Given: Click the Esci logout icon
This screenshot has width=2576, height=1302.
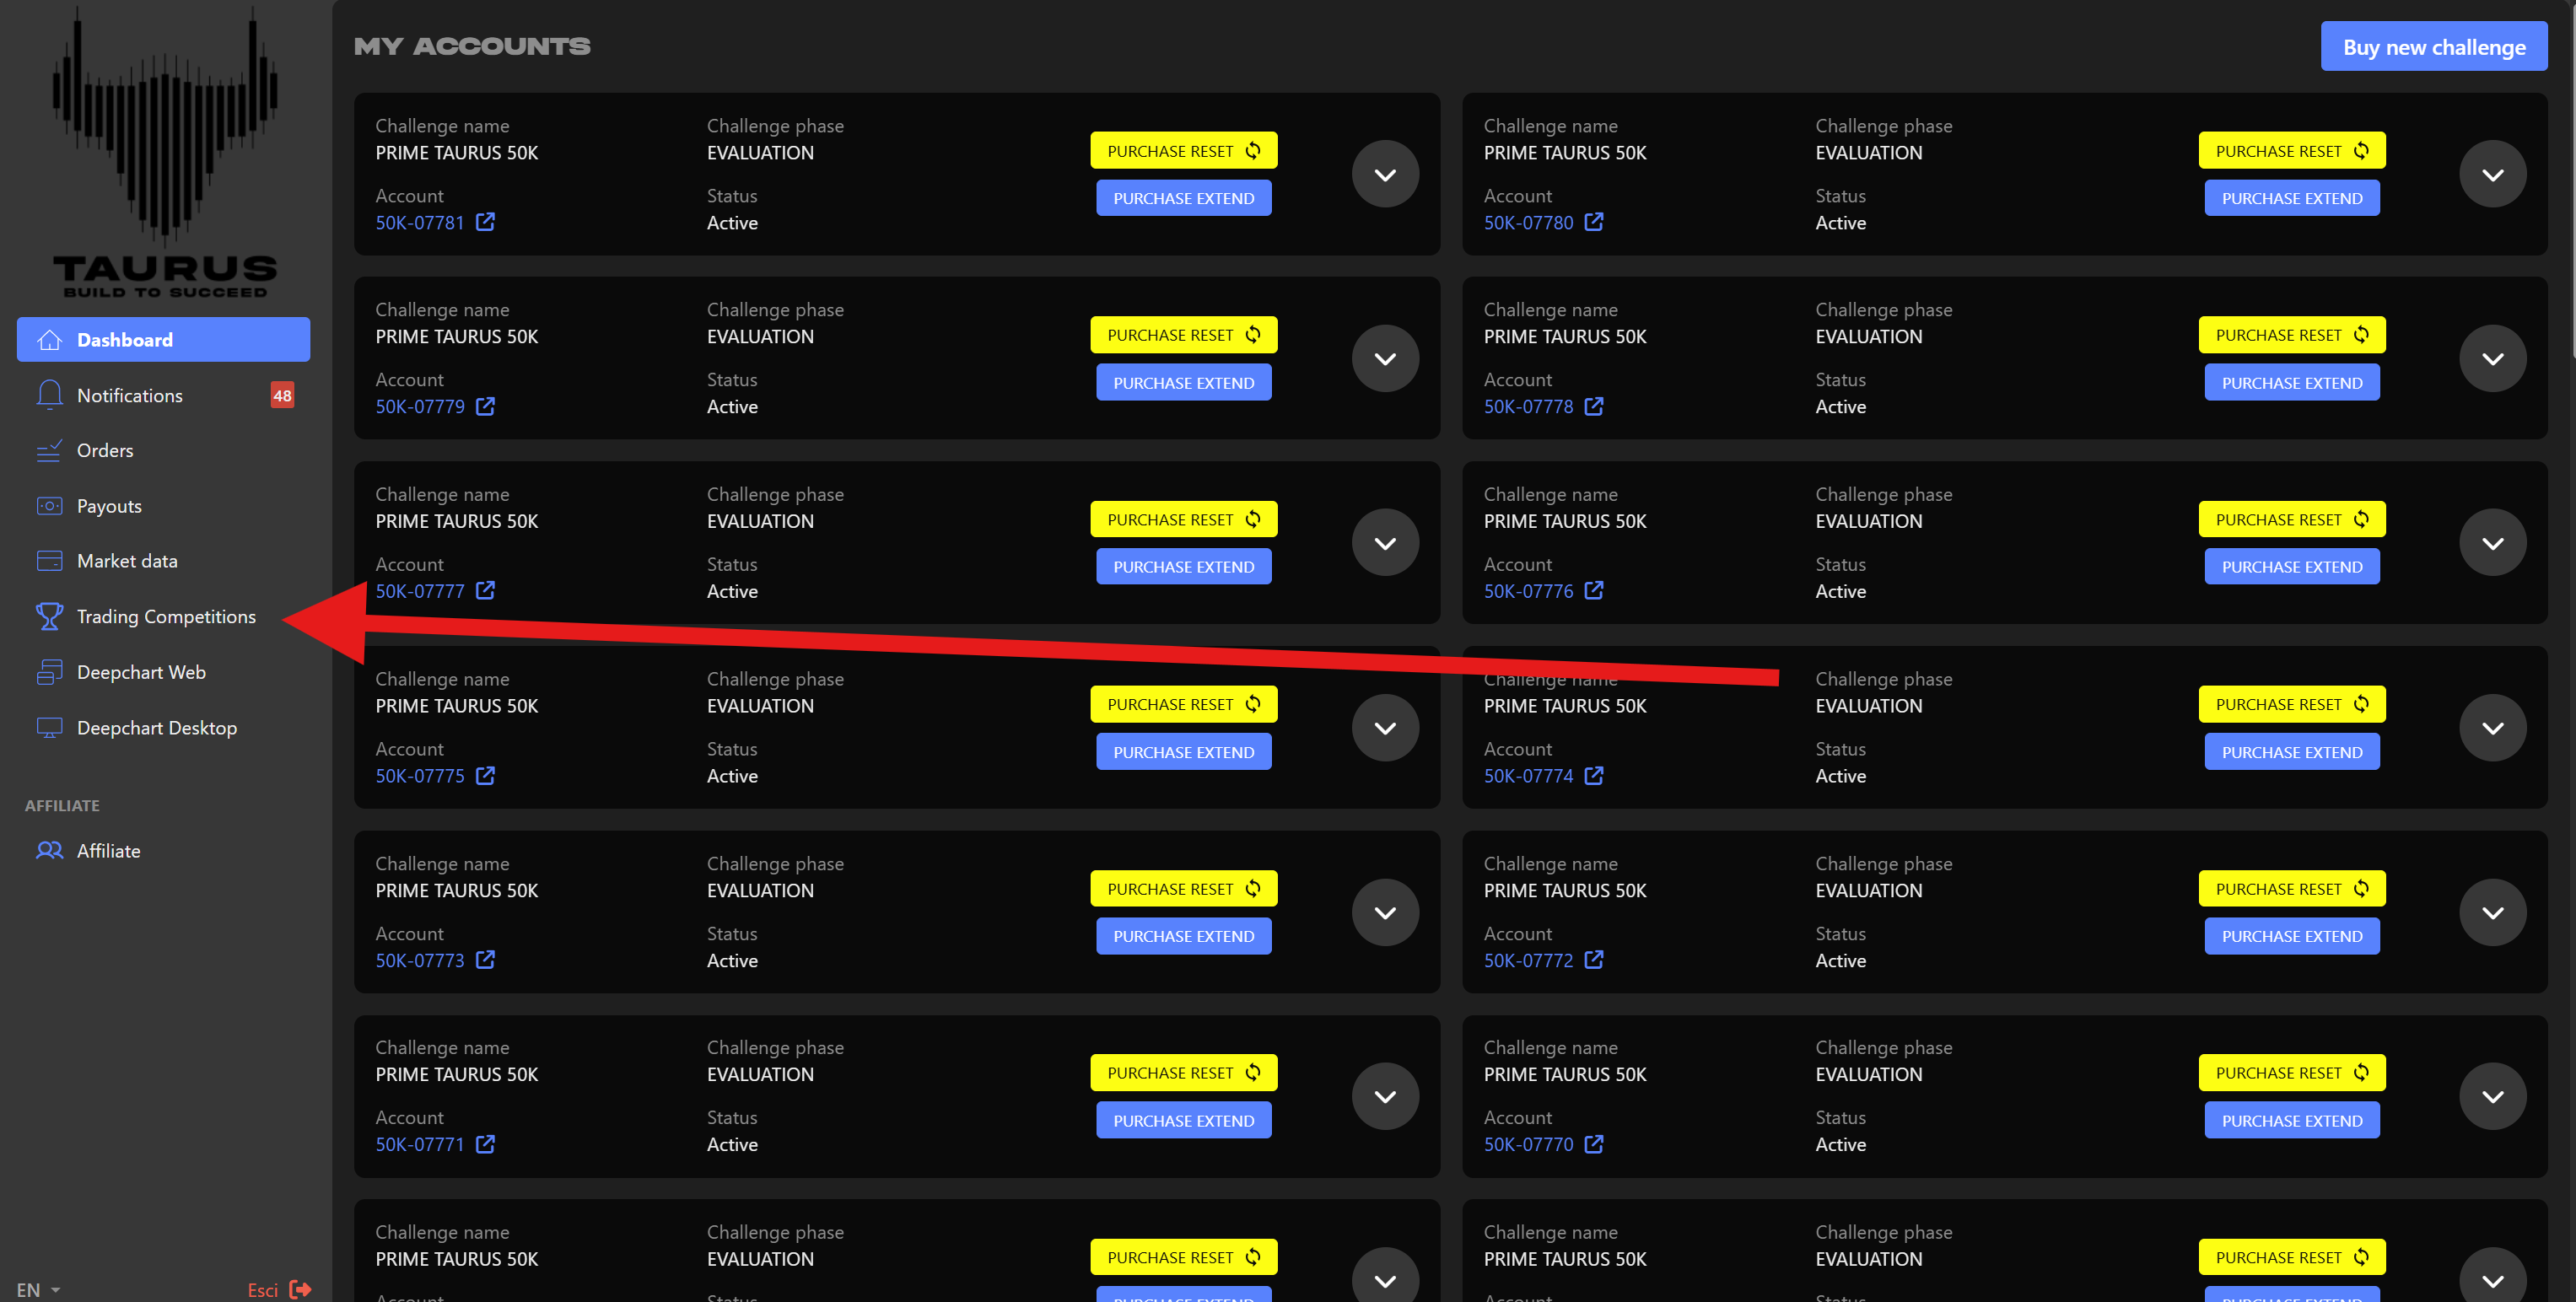Looking at the screenshot, I should 300,1289.
